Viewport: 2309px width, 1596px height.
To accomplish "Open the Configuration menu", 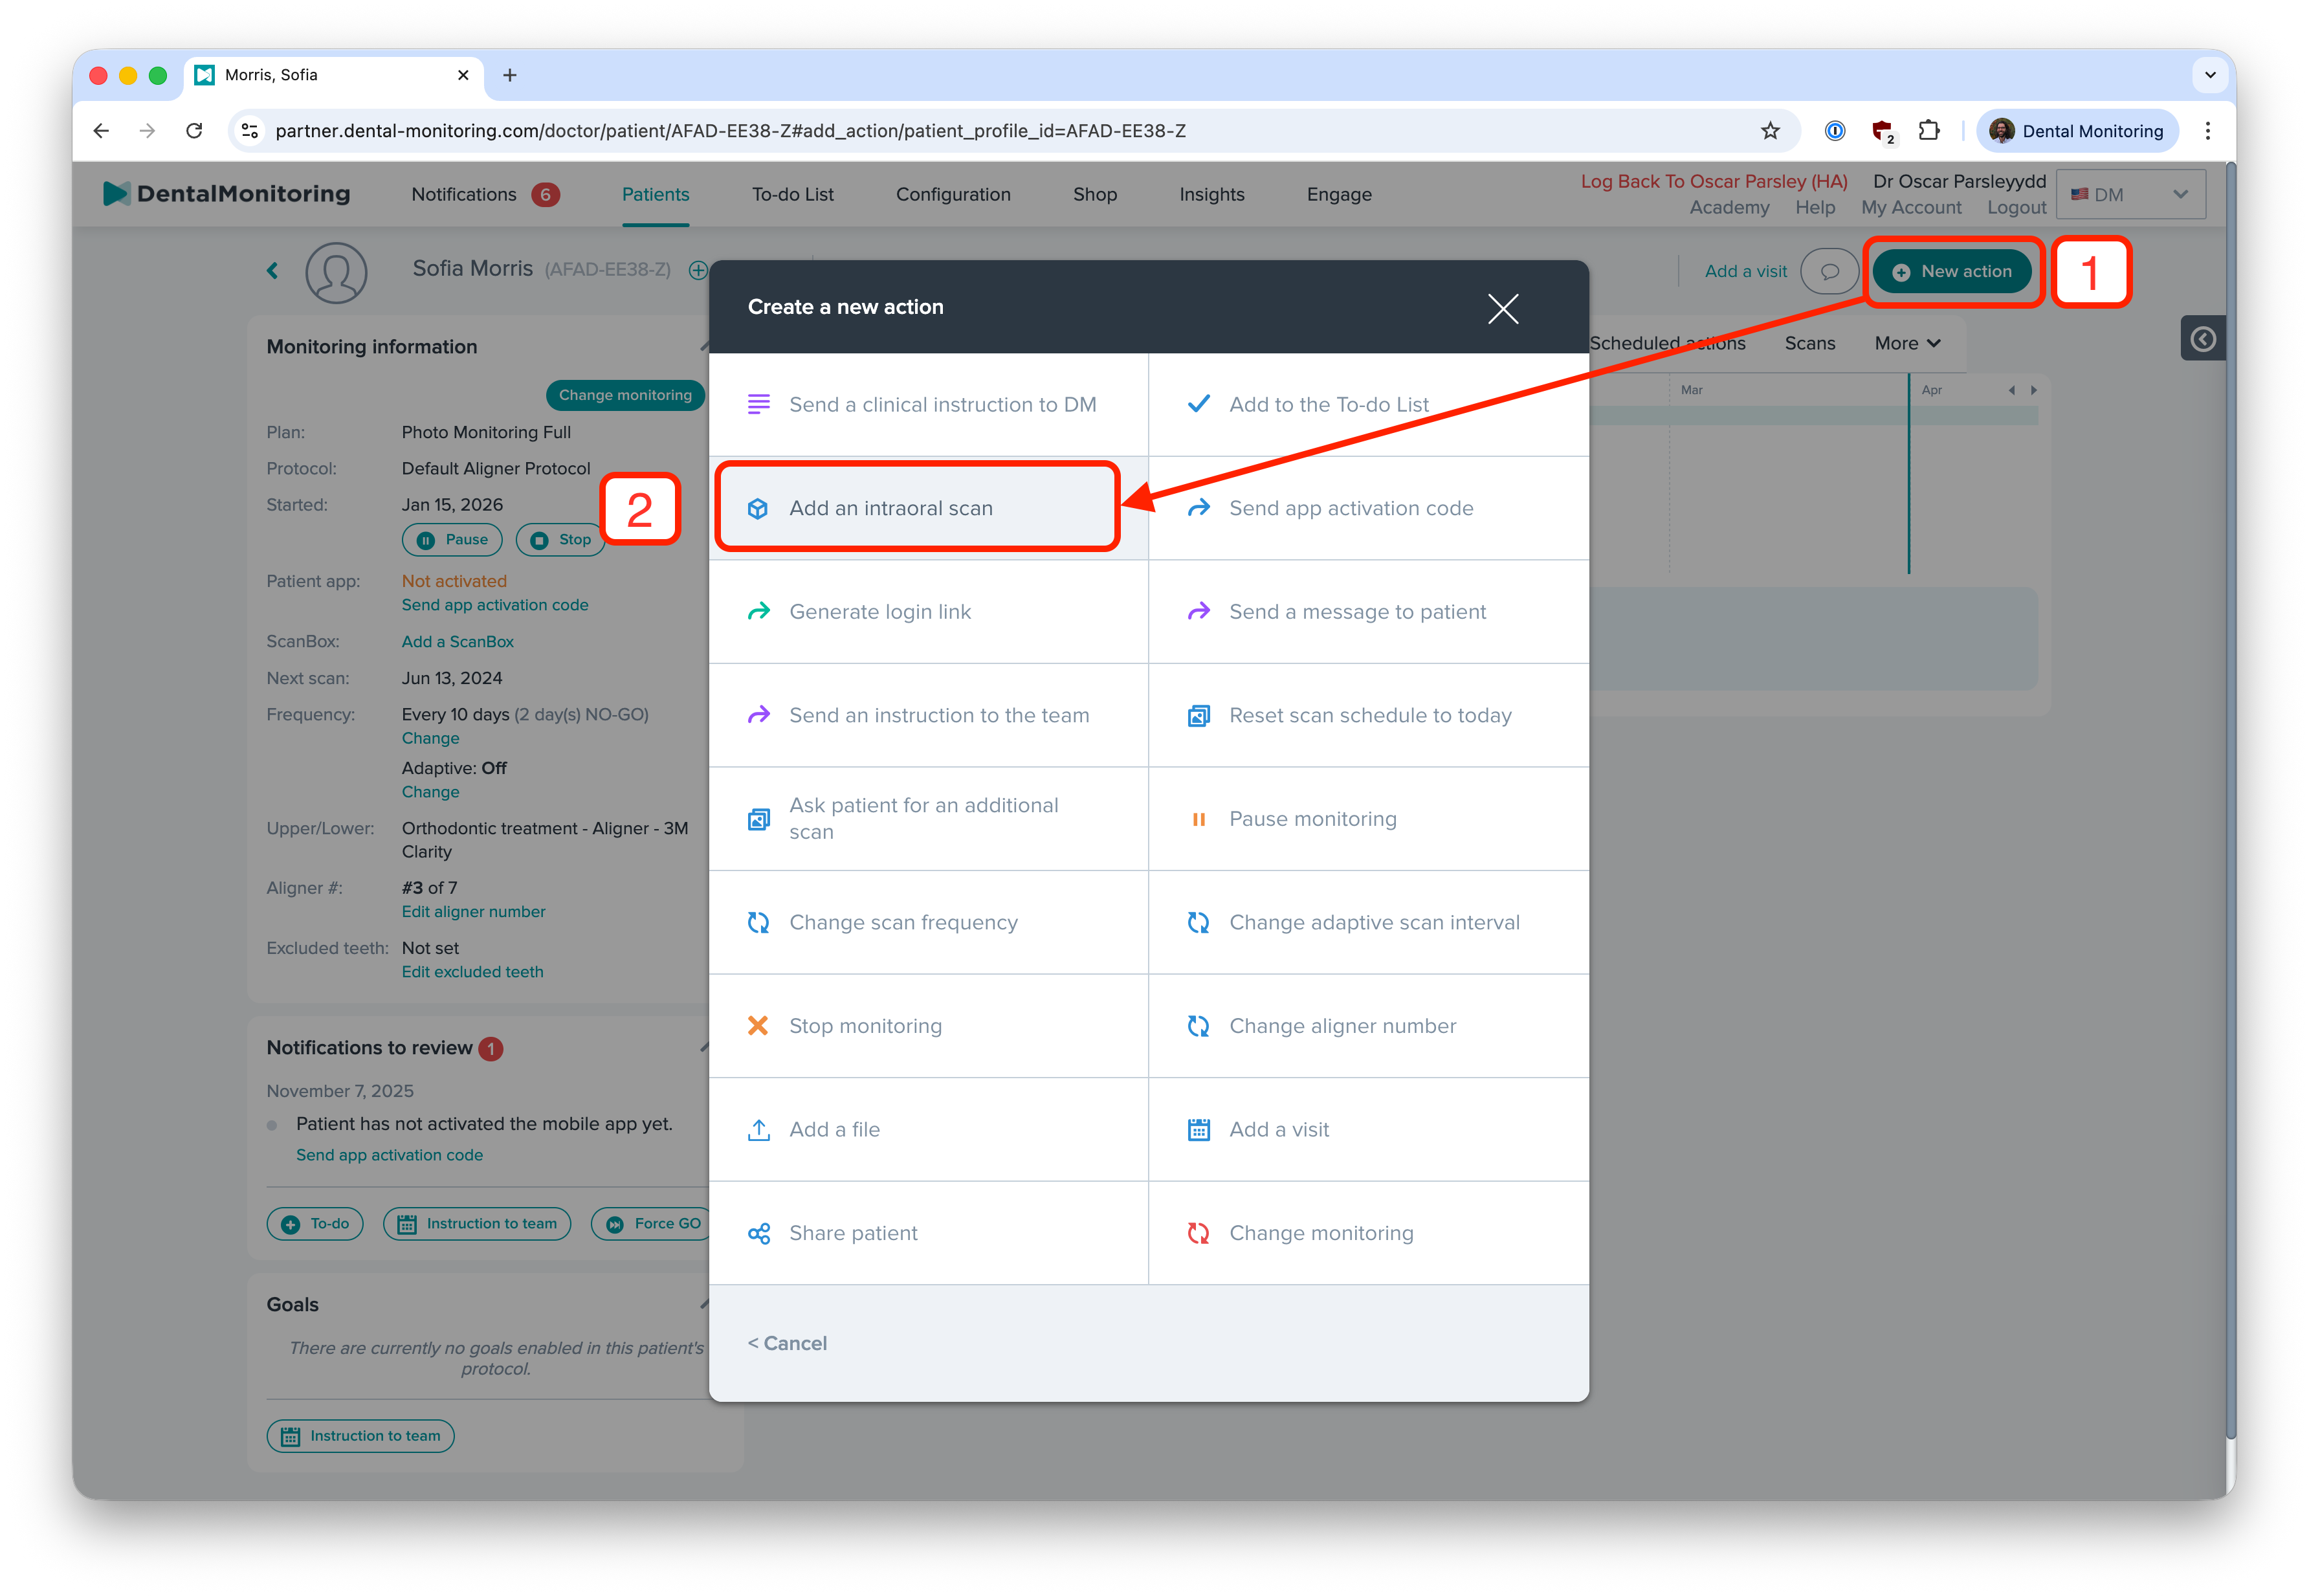I will [x=953, y=194].
